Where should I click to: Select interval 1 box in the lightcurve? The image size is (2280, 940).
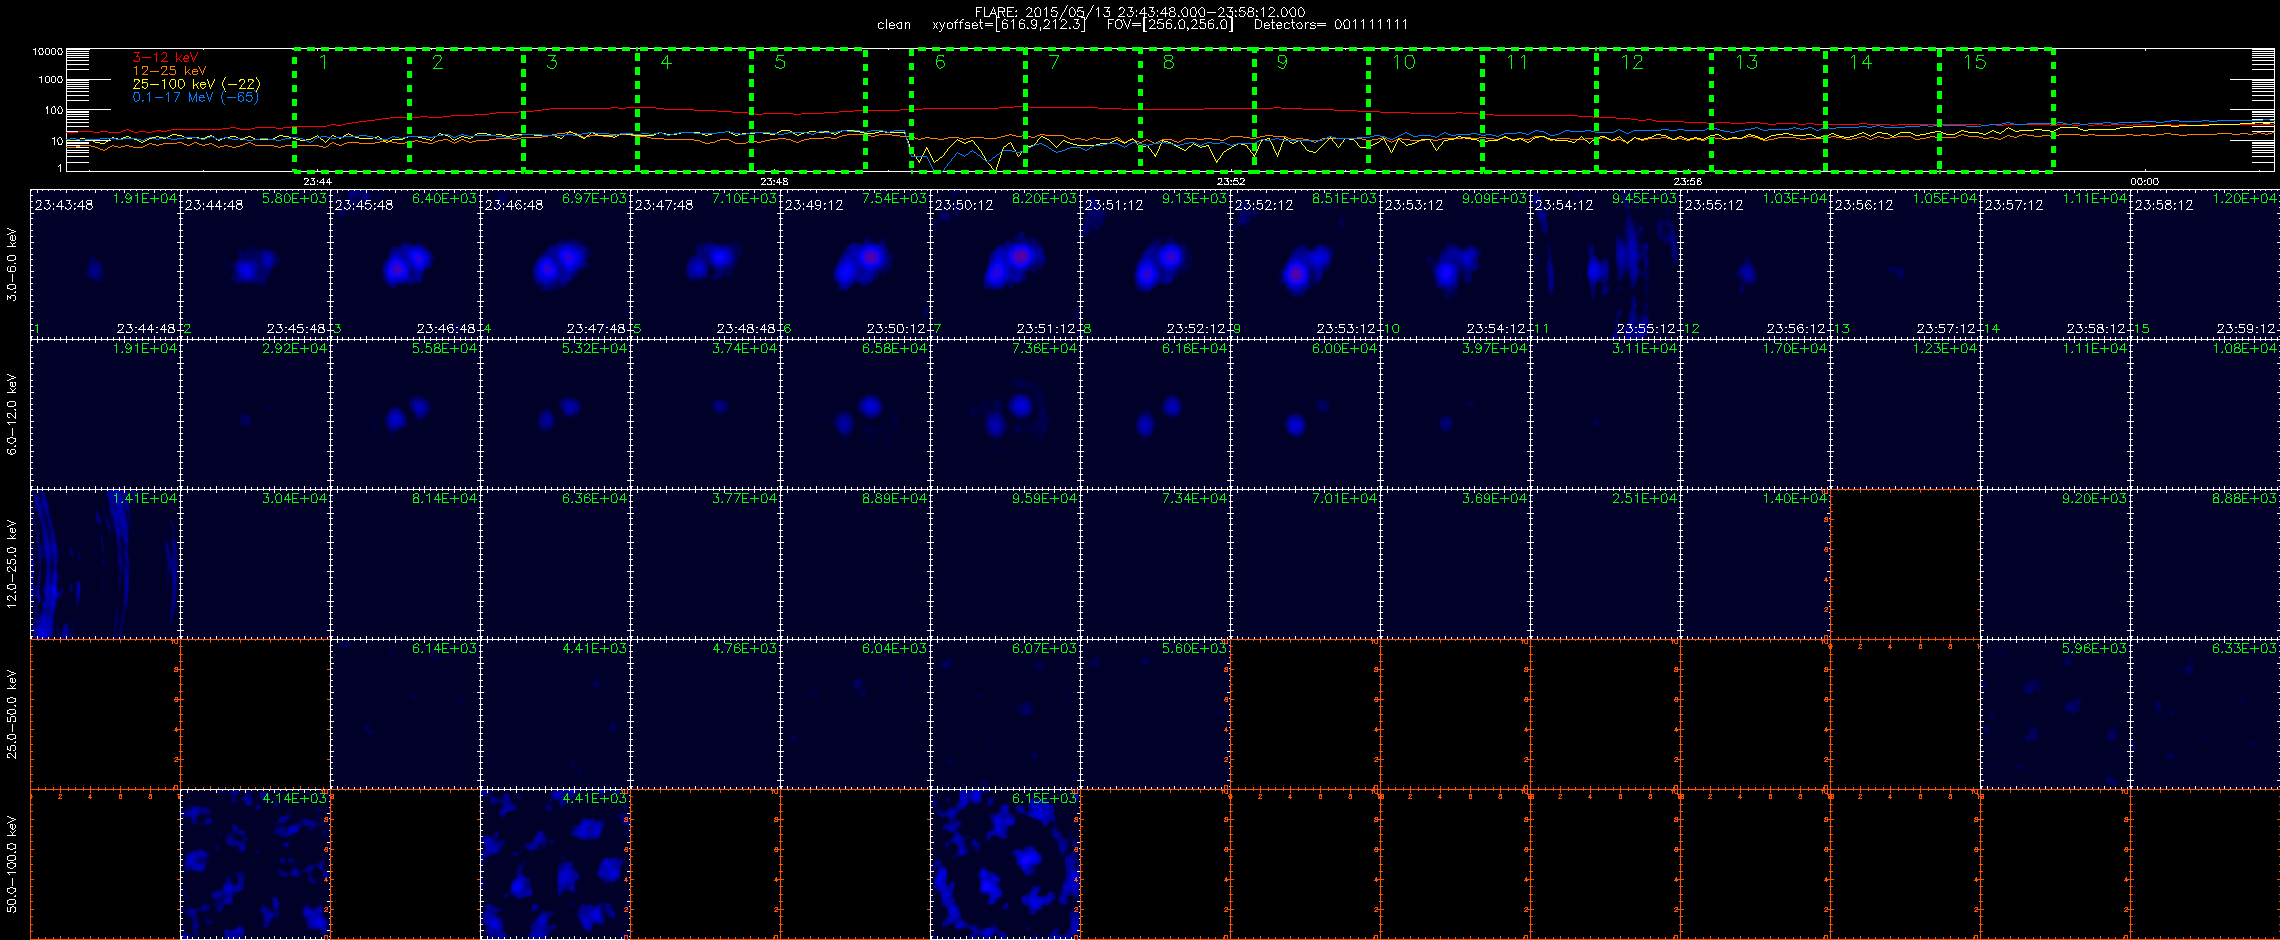(x=352, y=110)
